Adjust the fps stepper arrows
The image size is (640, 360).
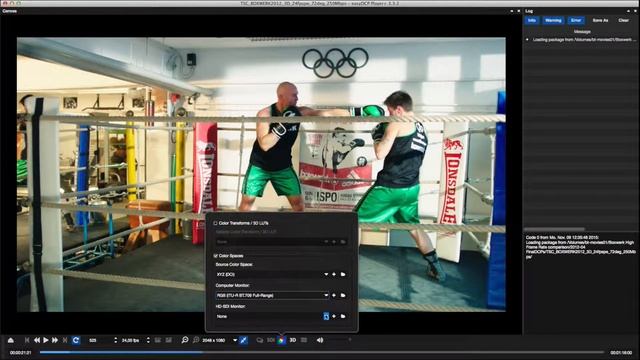[x=148, y=340]
